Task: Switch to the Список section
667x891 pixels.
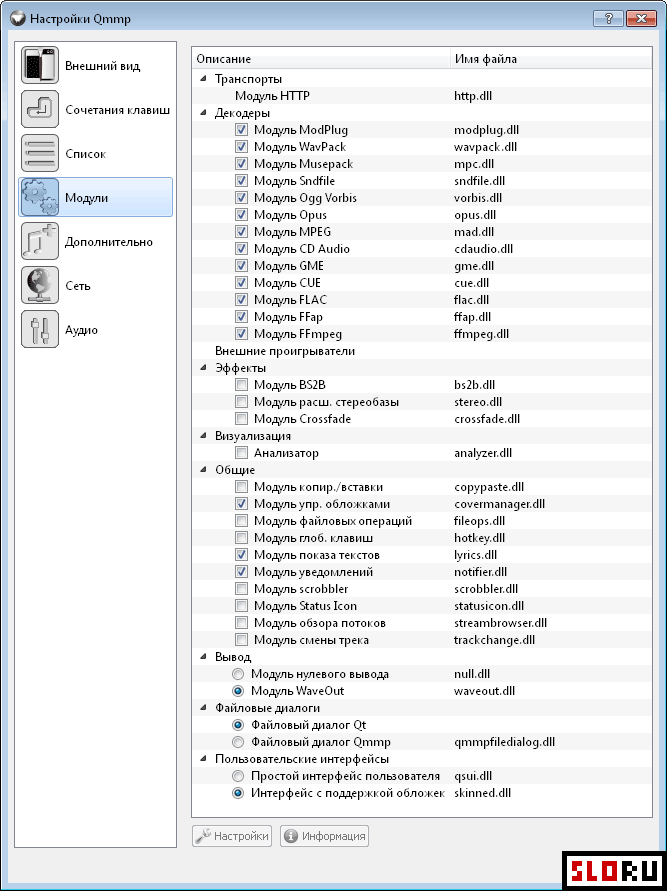Action: tap(95, 153)
